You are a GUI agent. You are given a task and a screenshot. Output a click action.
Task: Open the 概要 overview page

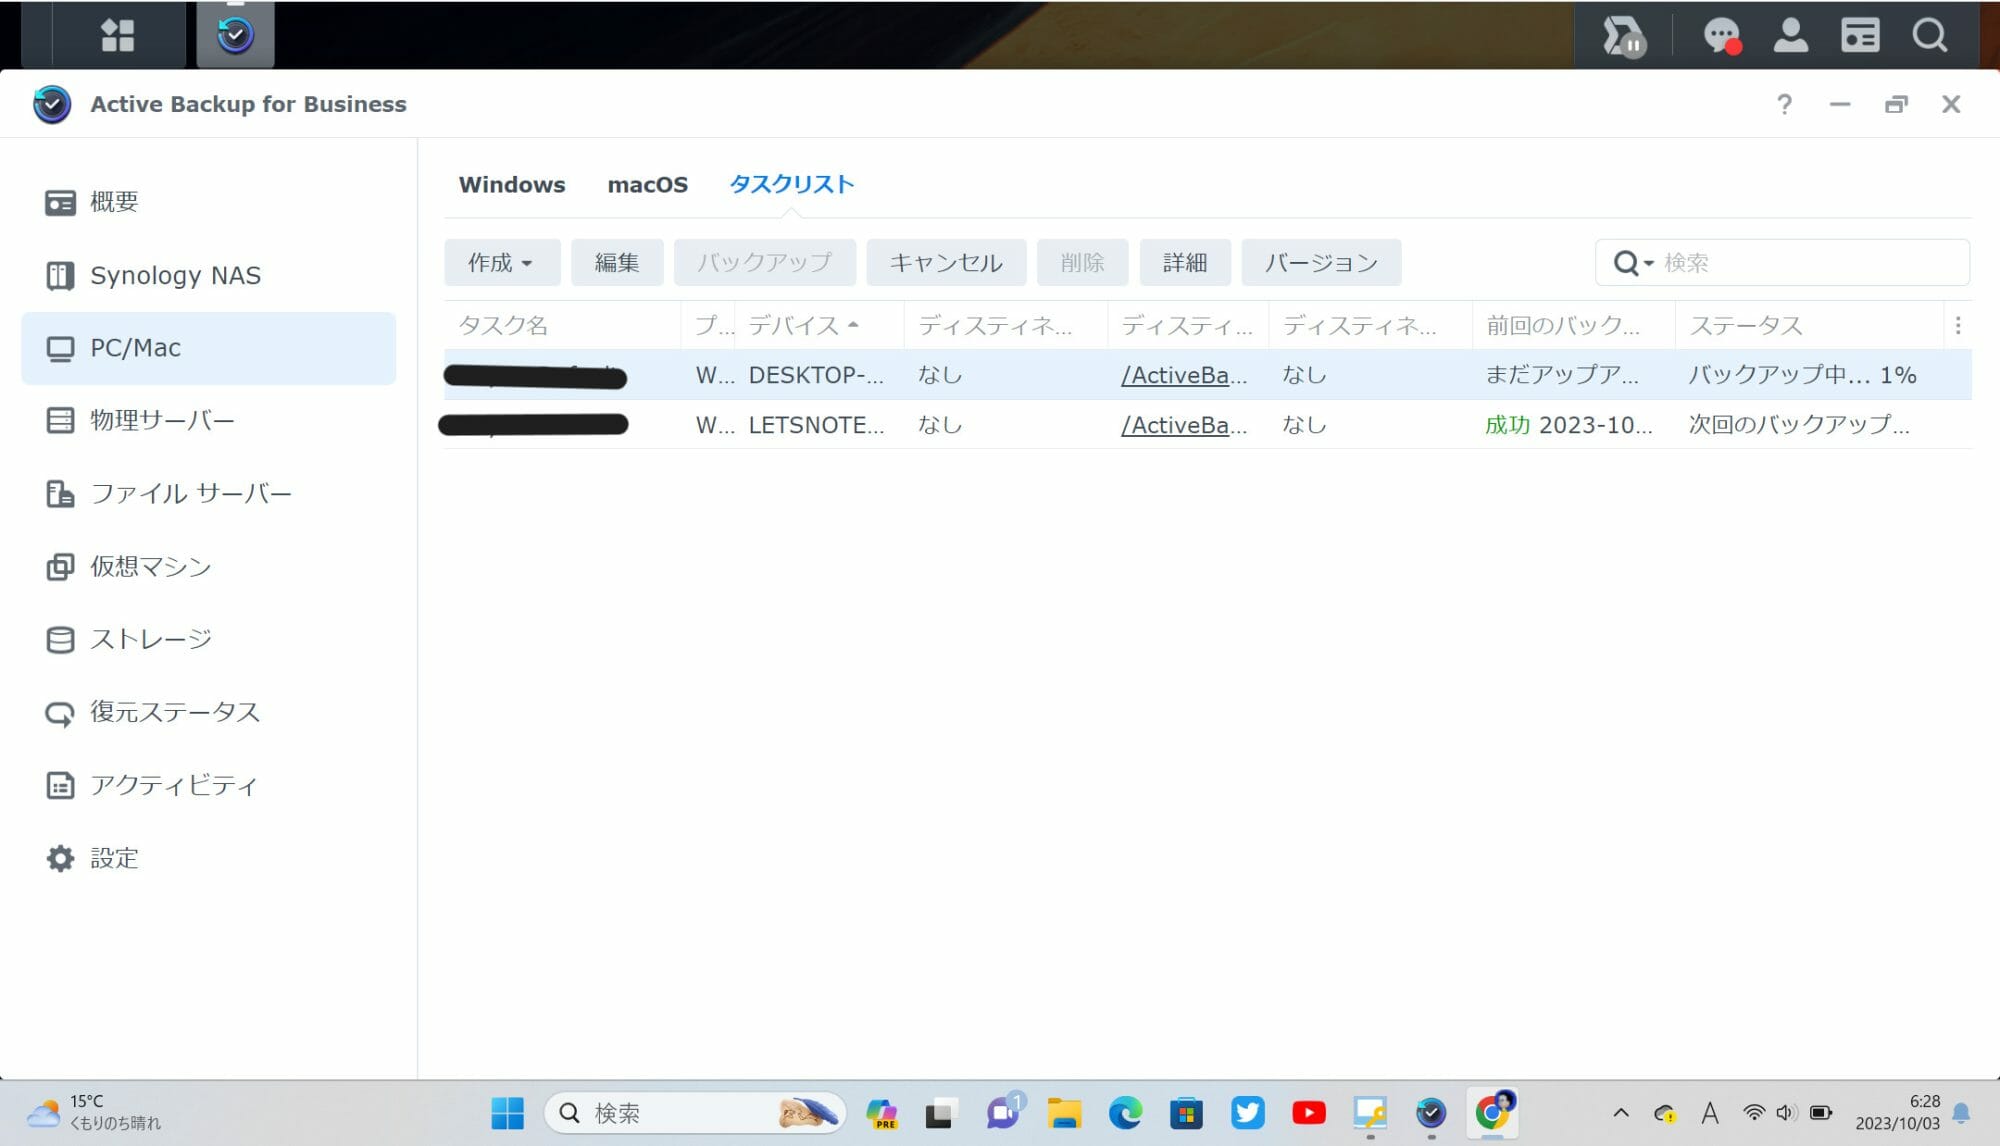[x=208, y=202]
